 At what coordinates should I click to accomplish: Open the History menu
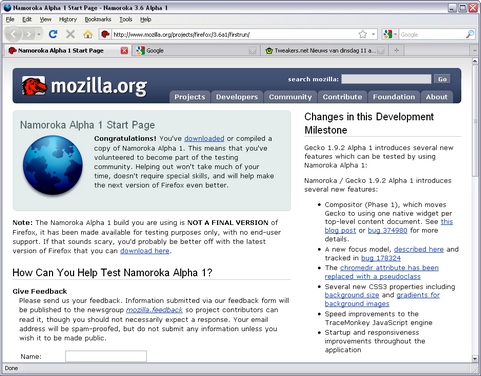point(68,19)
